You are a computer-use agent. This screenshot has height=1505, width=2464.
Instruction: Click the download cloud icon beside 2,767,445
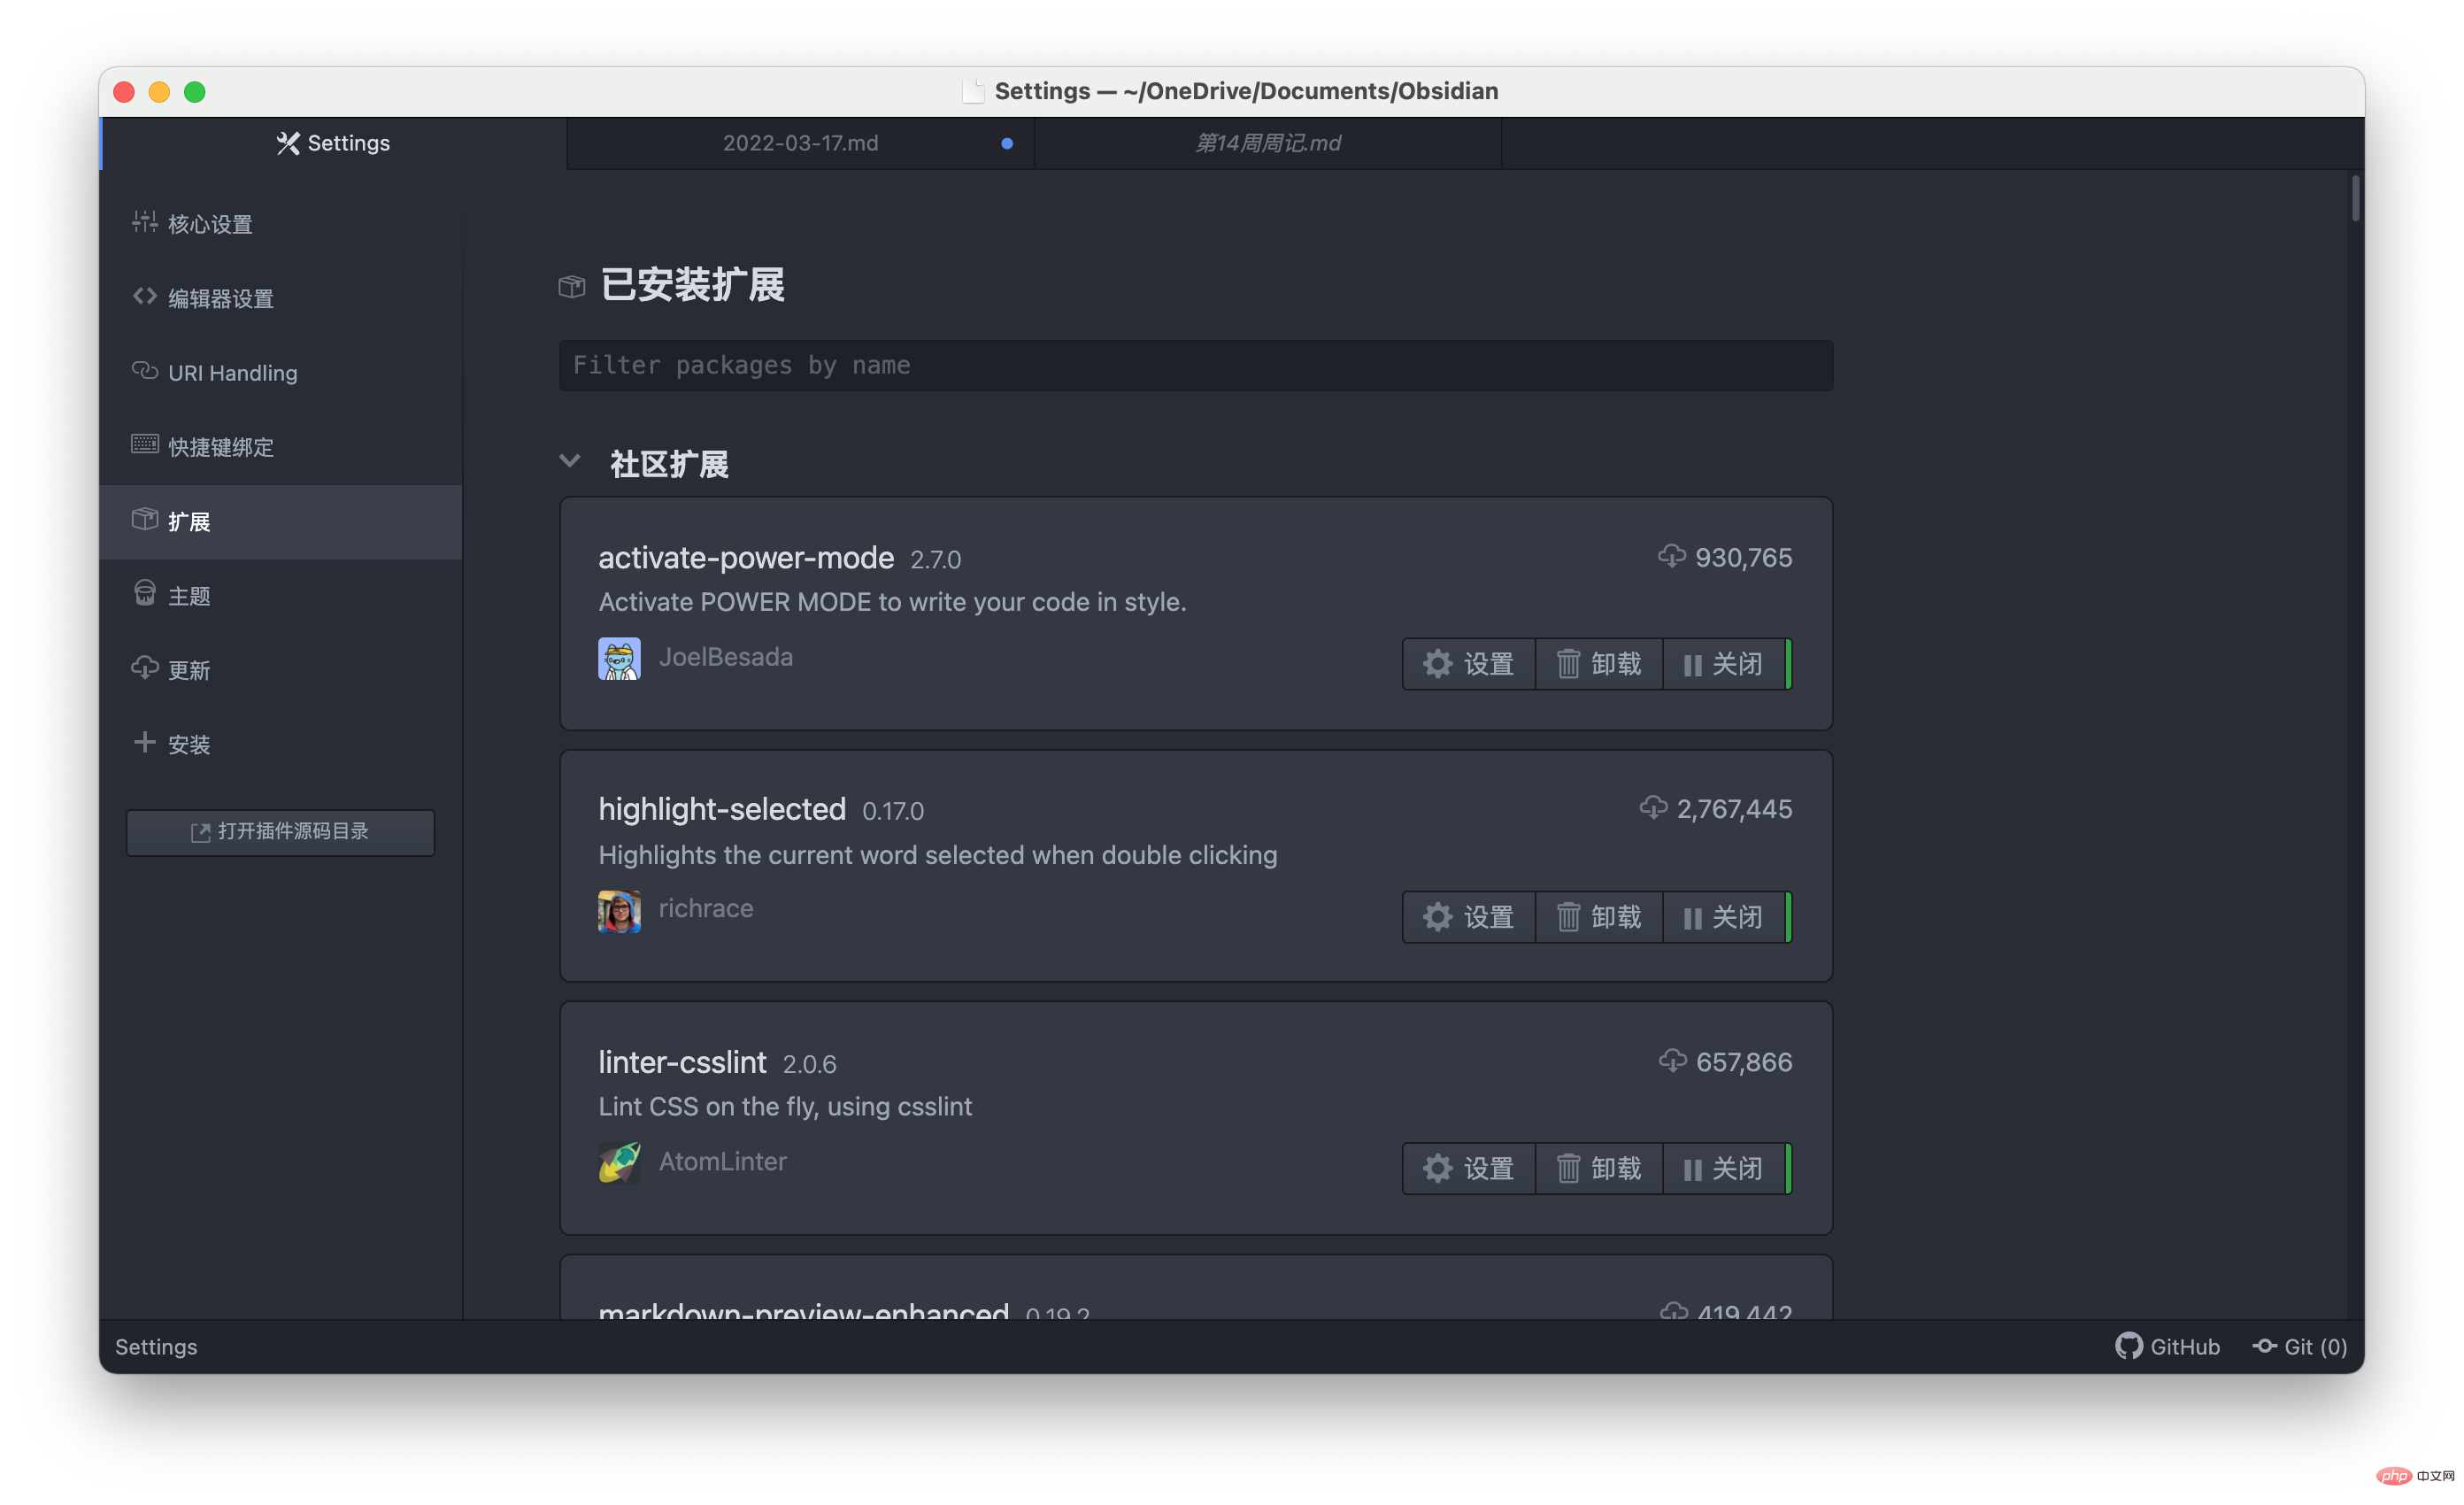[x=1653, y=807]
